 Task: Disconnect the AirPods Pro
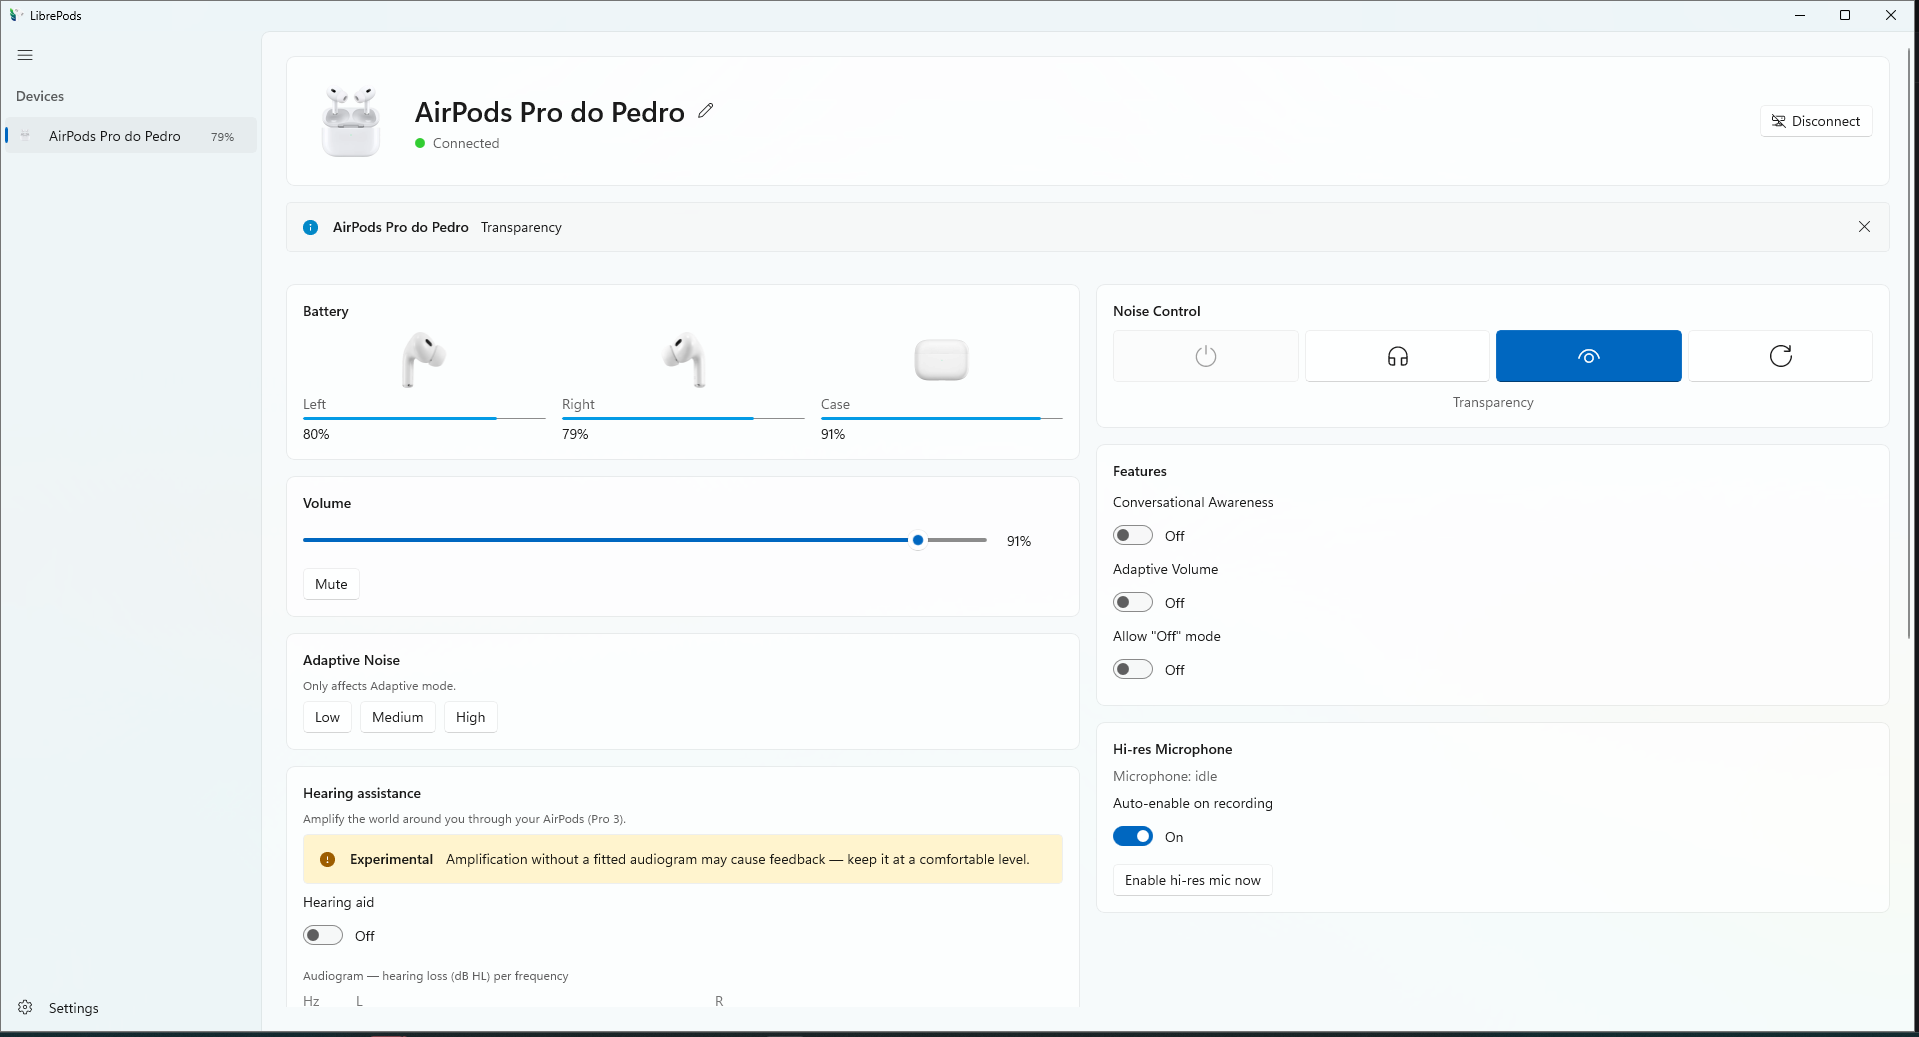tap(1816, 121)
